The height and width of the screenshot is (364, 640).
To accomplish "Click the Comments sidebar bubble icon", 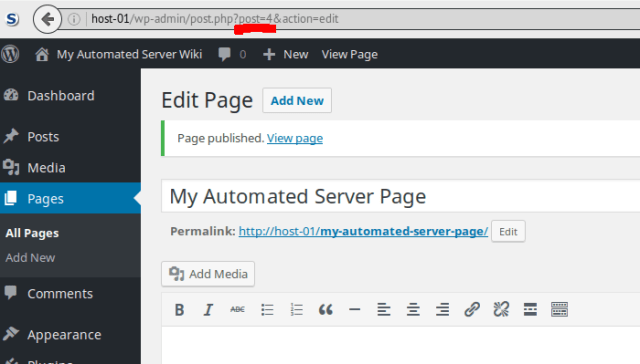I will 11,293.
